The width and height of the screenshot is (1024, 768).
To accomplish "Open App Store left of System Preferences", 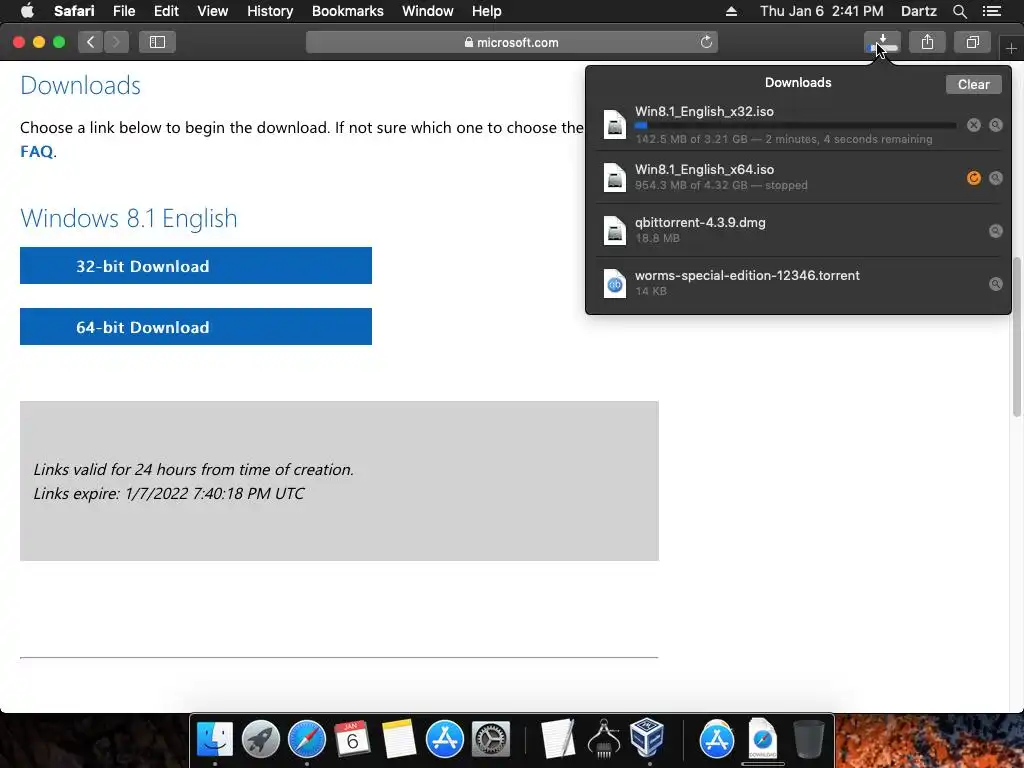I will [x=445, y=739].
